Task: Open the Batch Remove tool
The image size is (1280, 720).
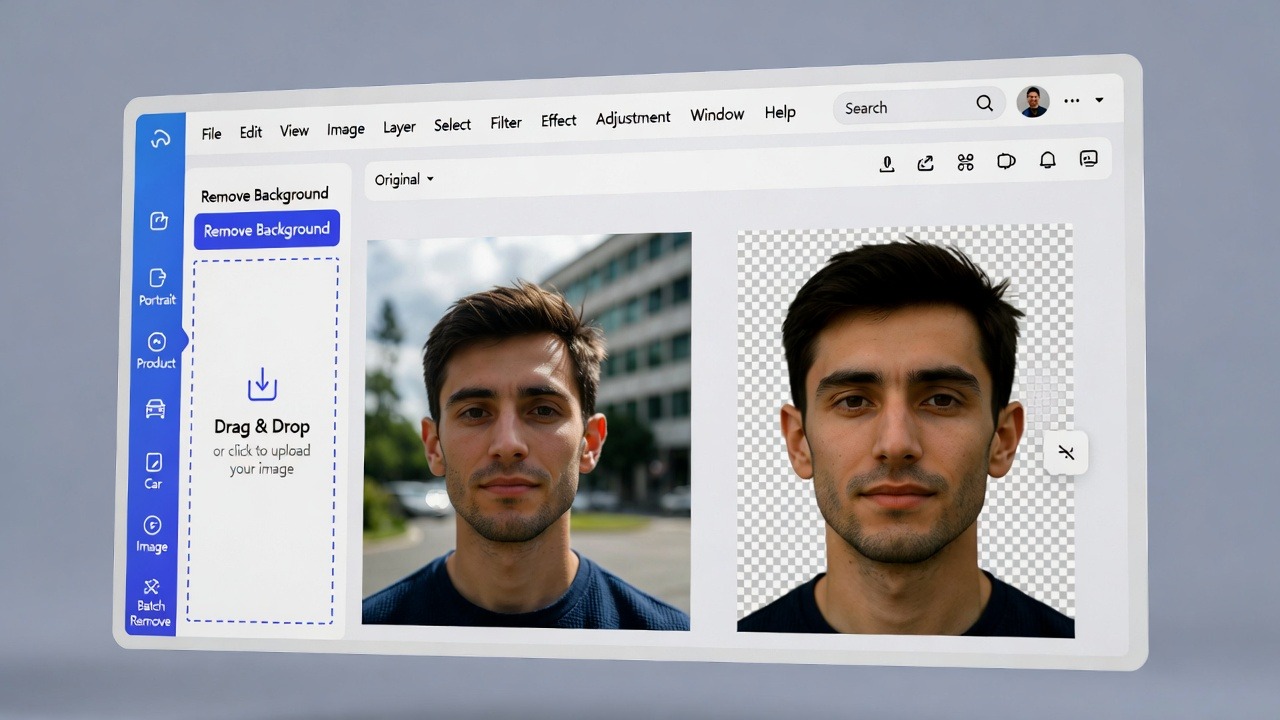Action: (151, 603)
